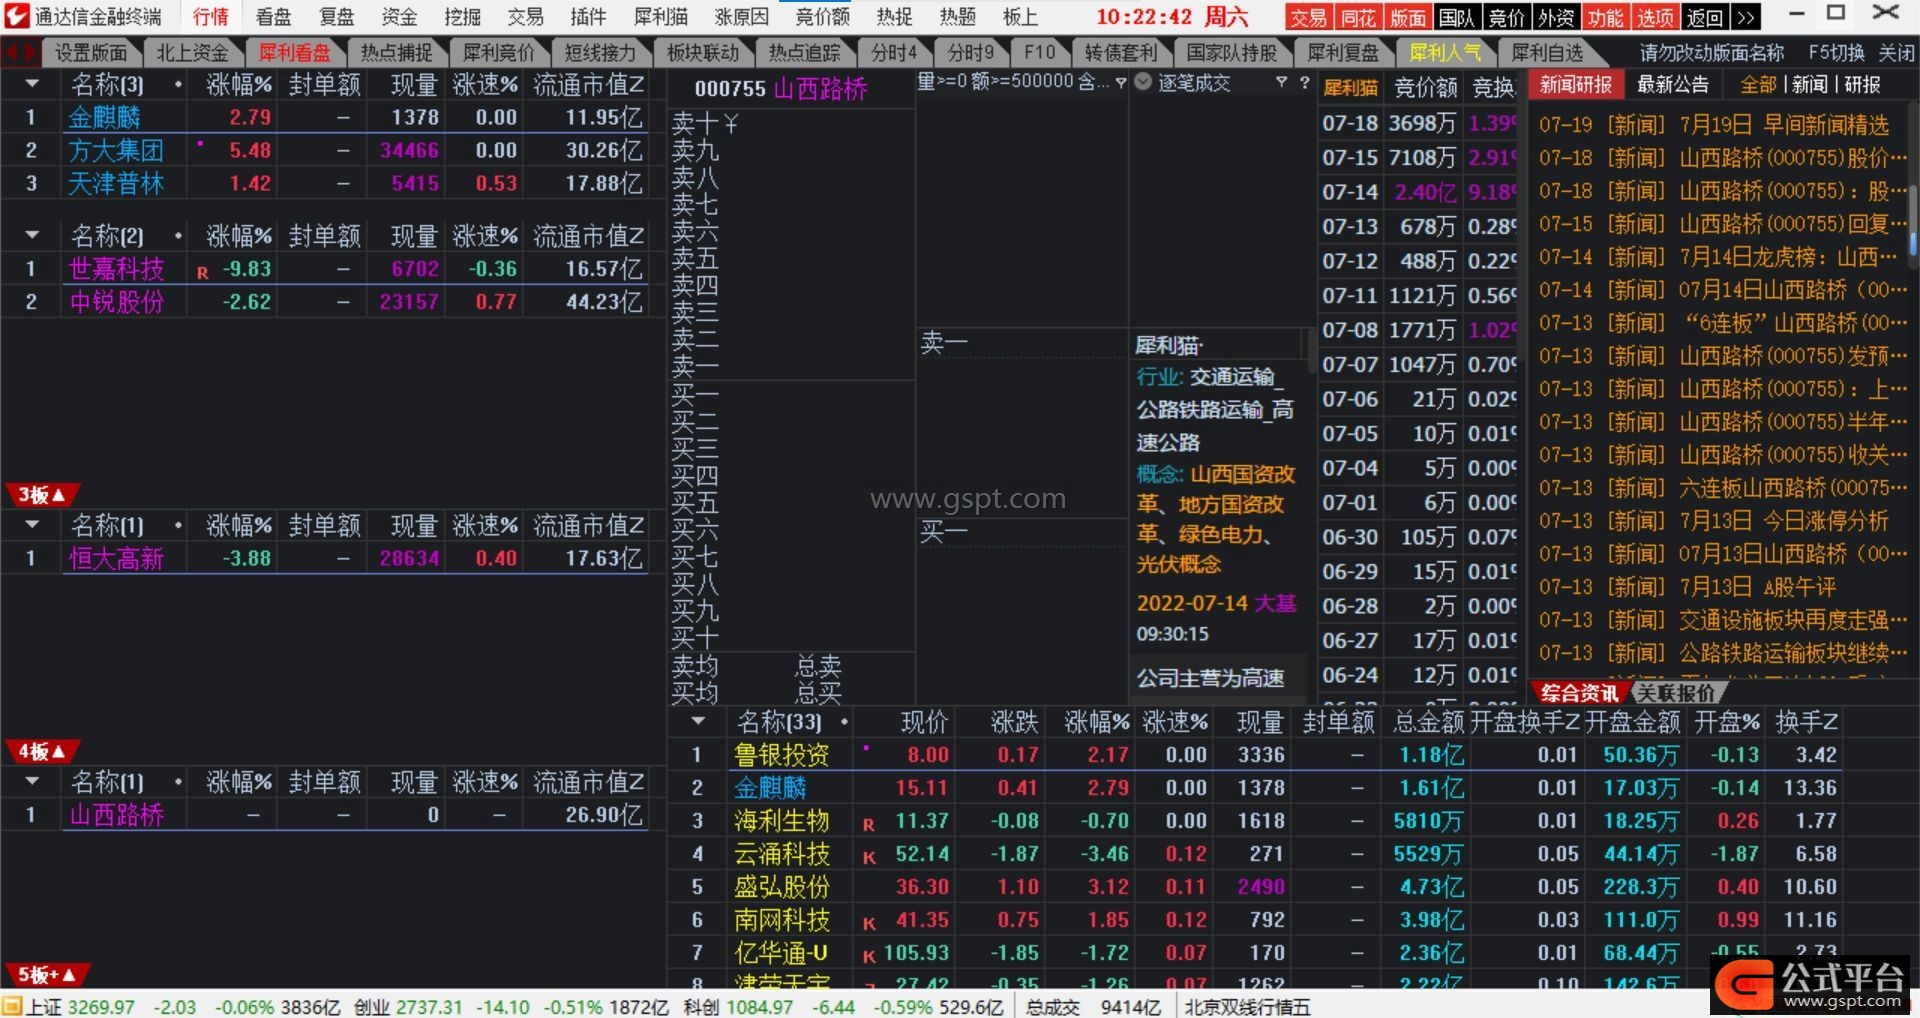Click the filter funnel beside 逐笔成交
The image size is (1920, 1018).
point(1281,83)
